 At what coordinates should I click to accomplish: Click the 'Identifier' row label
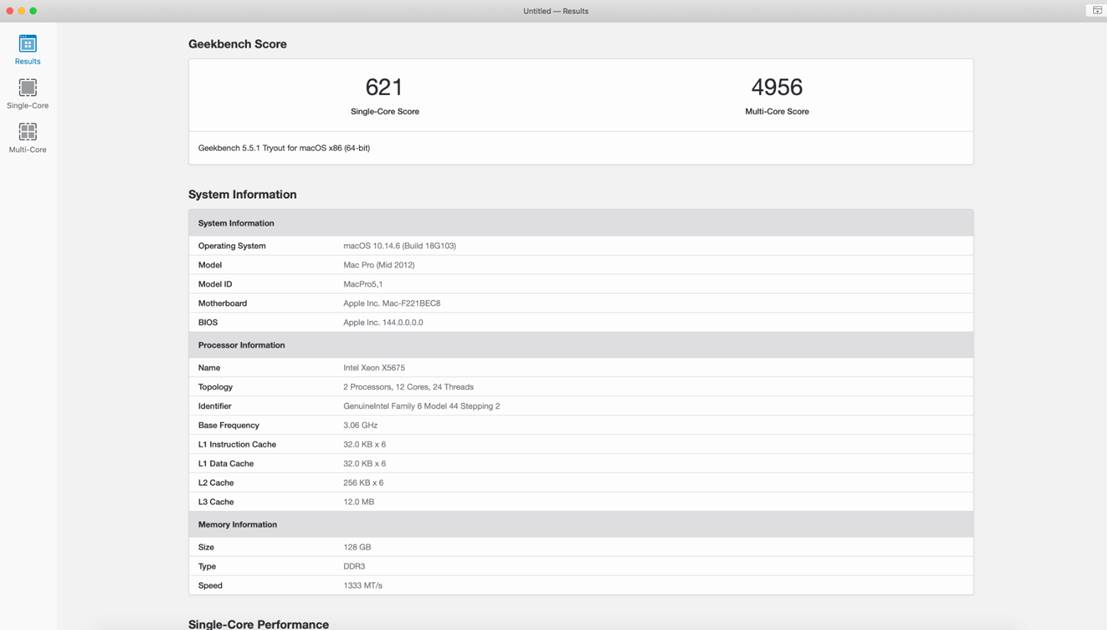[215, 406]
